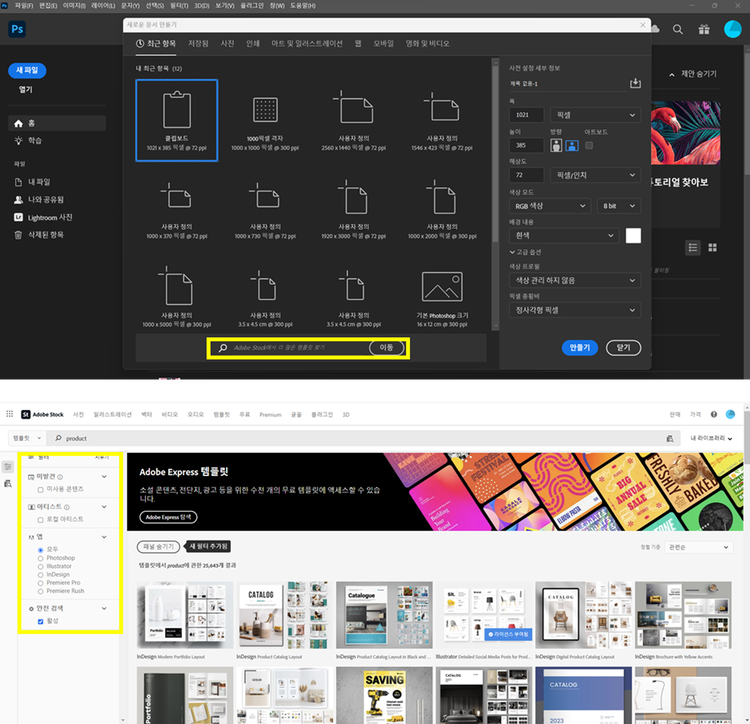Uncheck the 활성 safe search checkbox
Viewport: 750px width, 724px height.
[40, 621]
